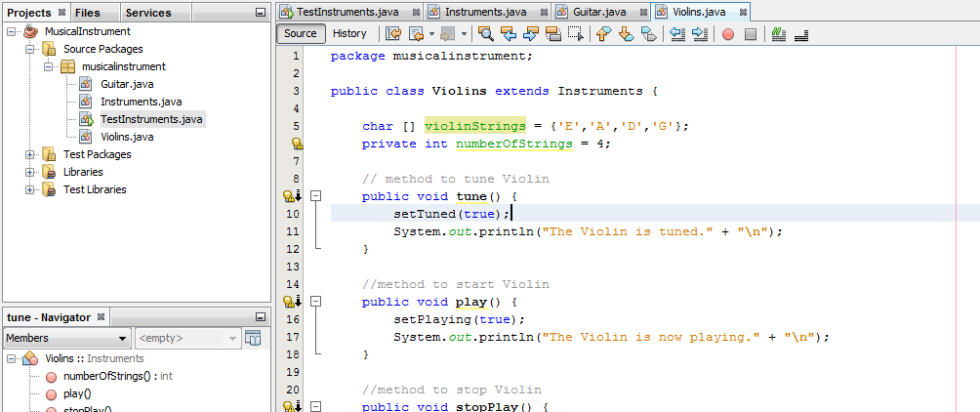Image resolution: width=980 pixels, height=412 pixels.
Task: Expand the Test Packages tree node
Action: (x=30, y=155)
